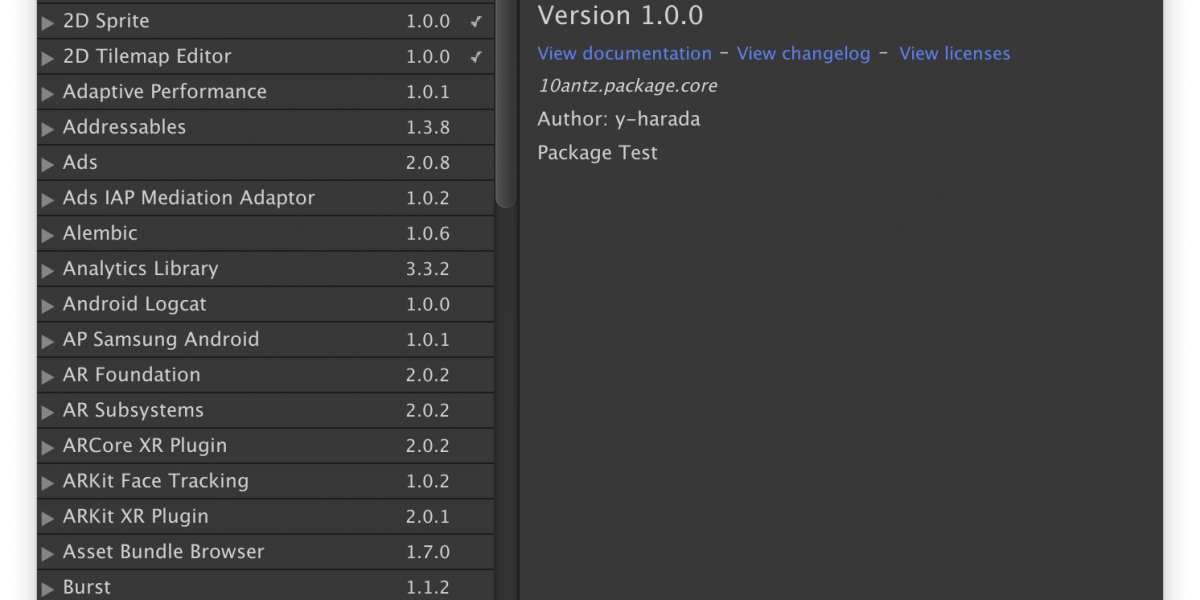
Task: Open the View licenses link
Action: (954, 54)
